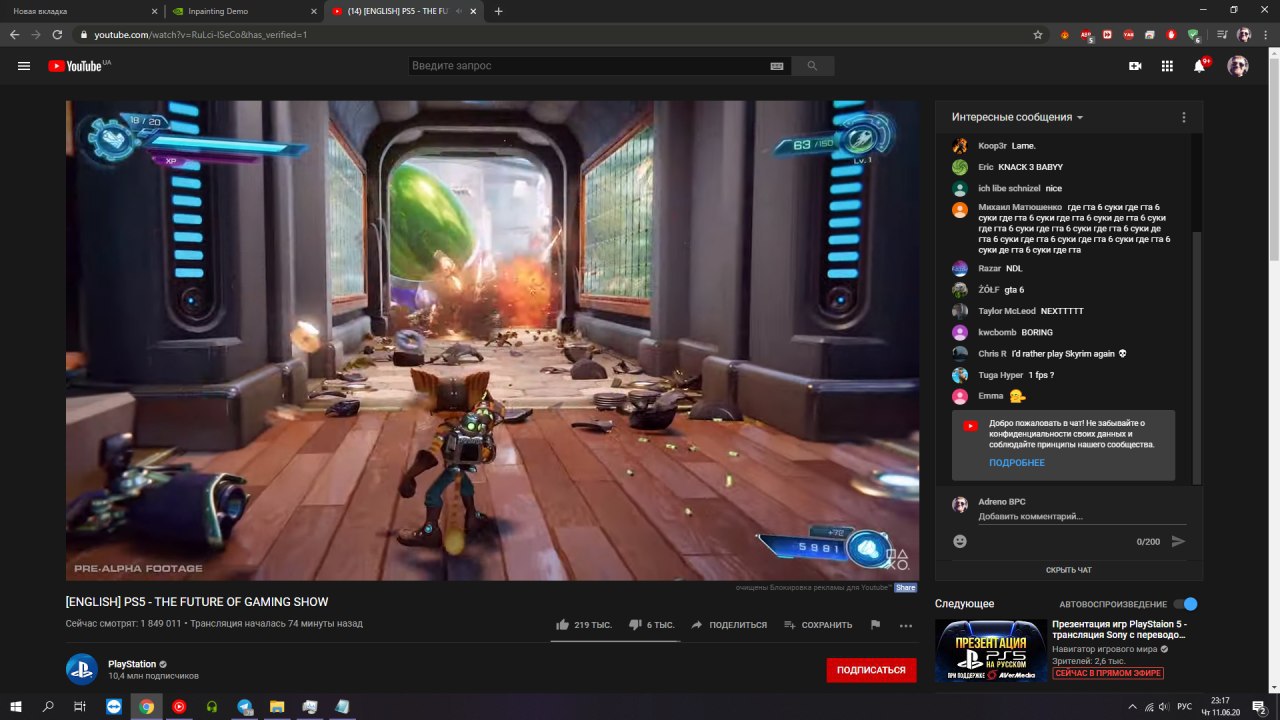Open the emoji picker in chat
Image resolution: width=1280 pixels, height=720 pixels.
tap(960, 541)
